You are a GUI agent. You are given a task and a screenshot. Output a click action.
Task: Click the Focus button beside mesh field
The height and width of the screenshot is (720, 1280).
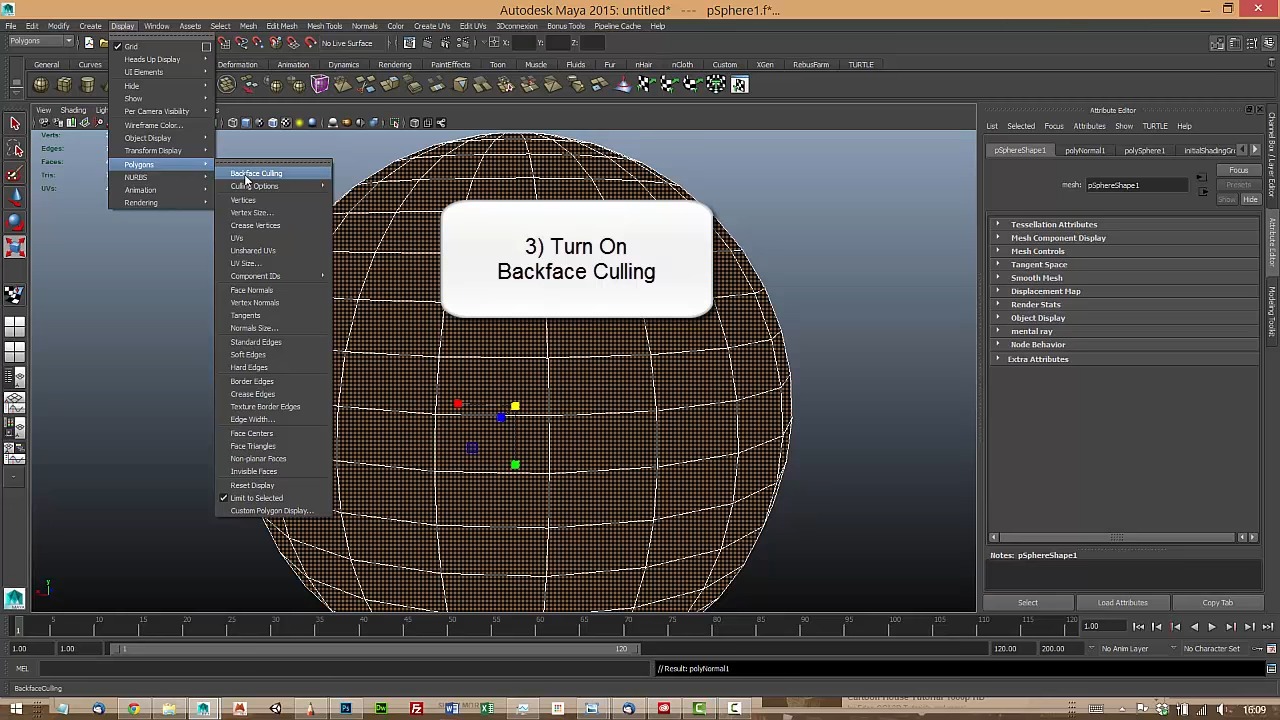coord(1239,171)
